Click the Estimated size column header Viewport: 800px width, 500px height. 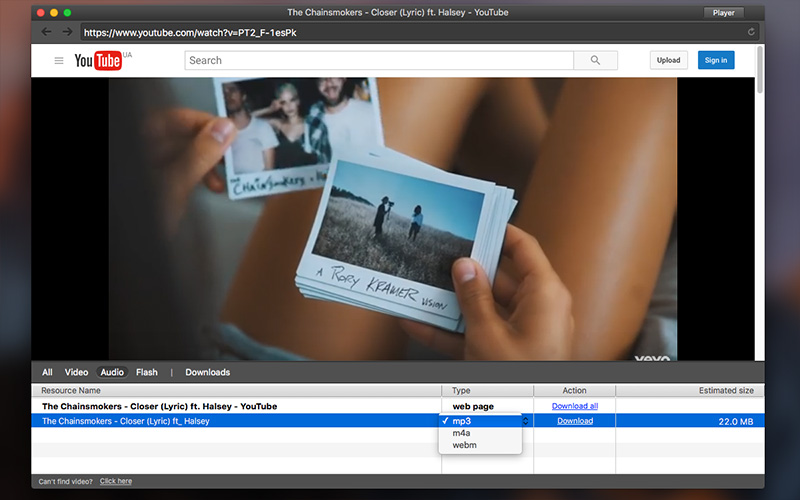point(690,390)
